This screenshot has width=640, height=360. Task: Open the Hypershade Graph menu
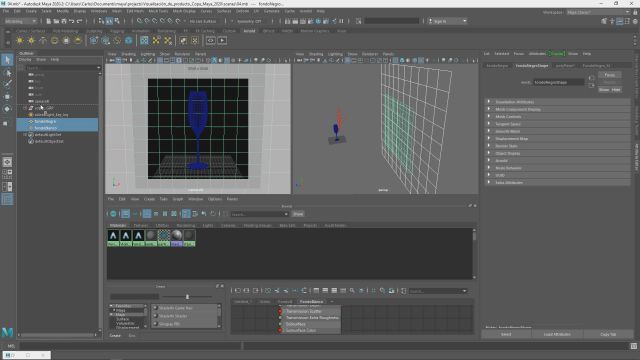(178, 199)
